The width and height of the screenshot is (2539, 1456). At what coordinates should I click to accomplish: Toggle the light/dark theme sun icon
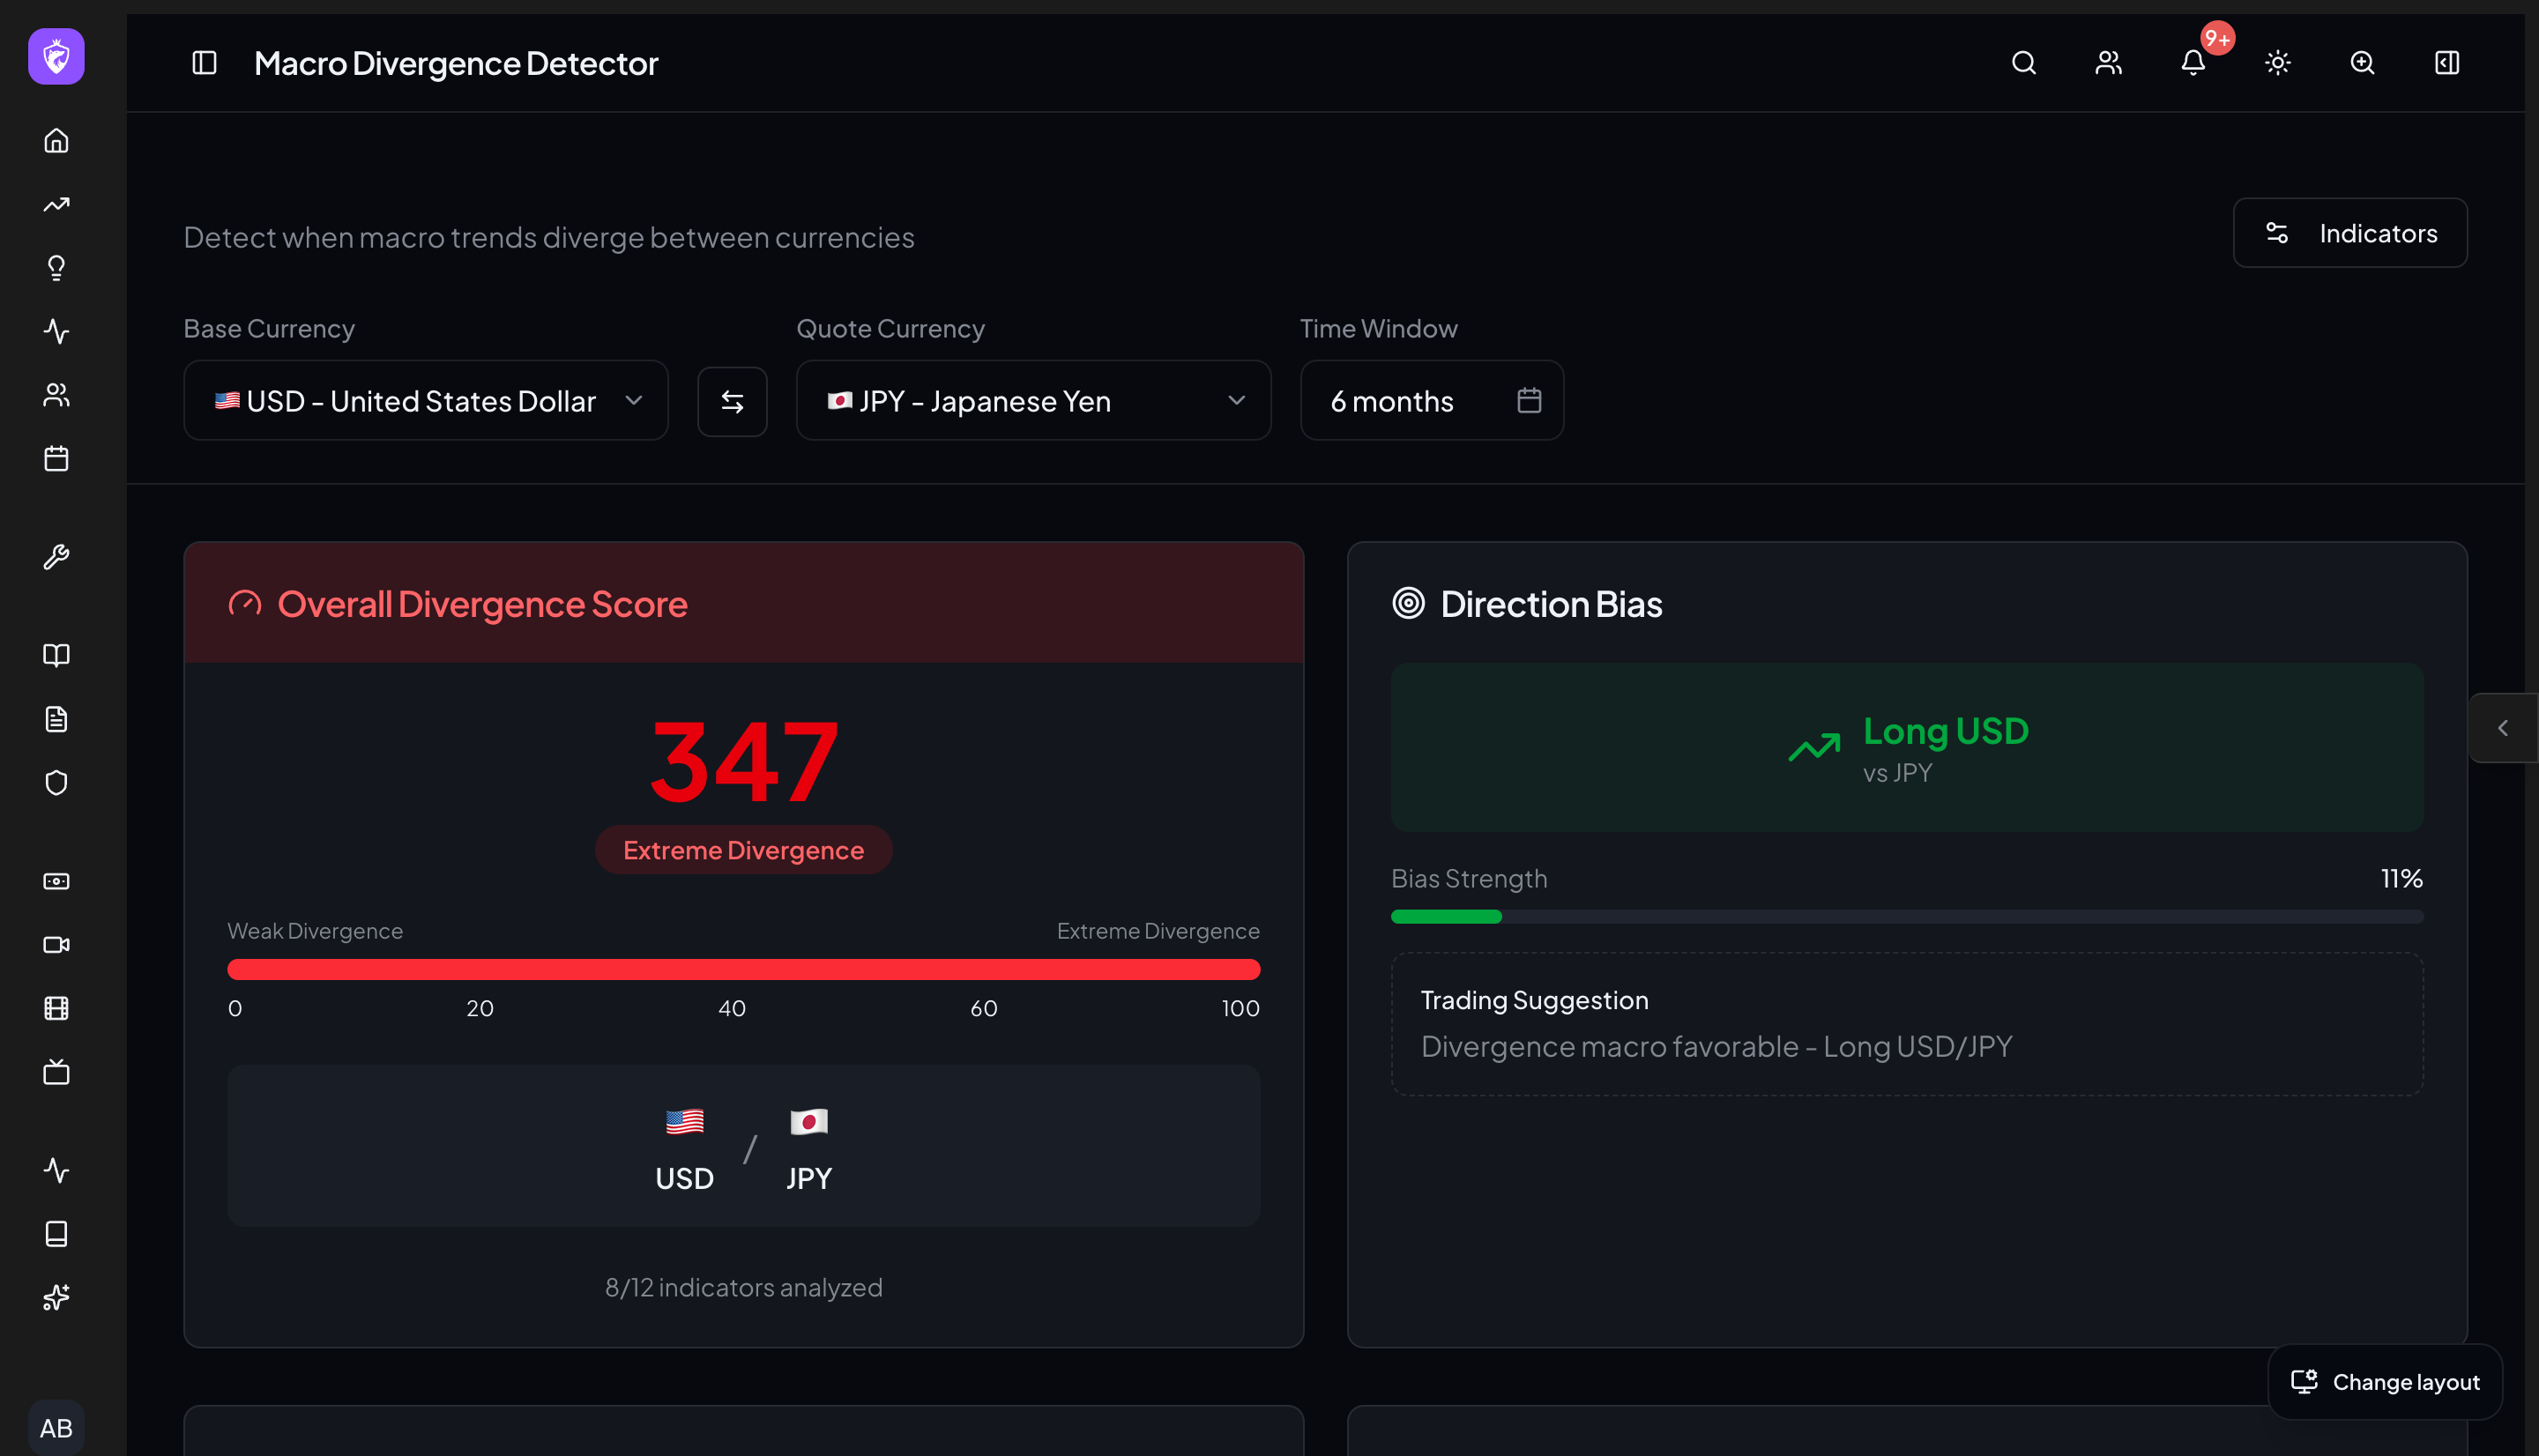2278,63
